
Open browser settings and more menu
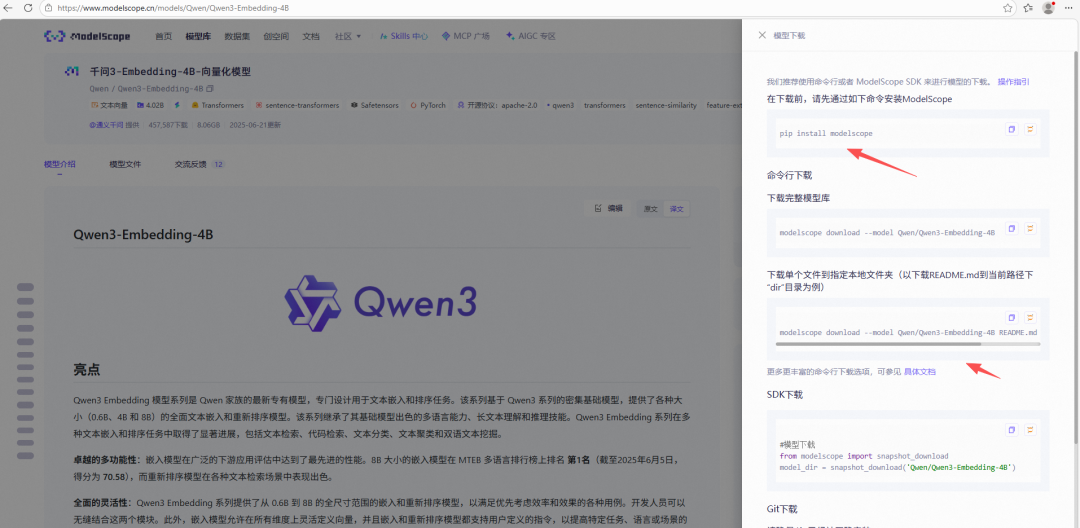point(1069,8)
